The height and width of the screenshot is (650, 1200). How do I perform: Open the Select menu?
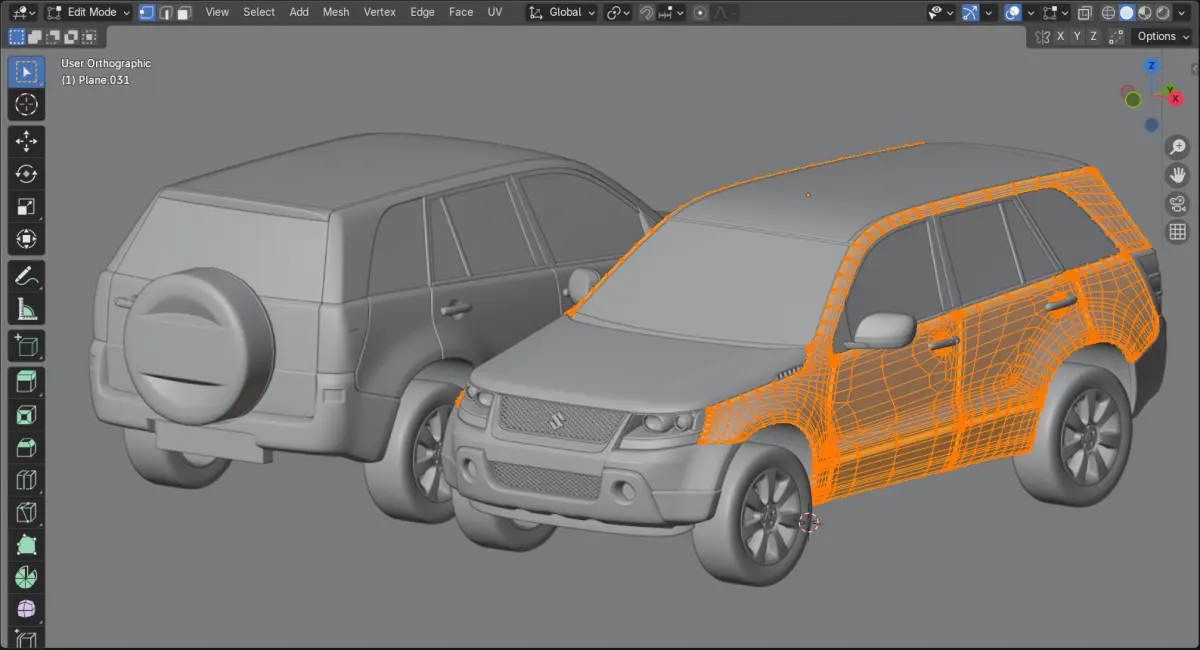click(x=259, y=12)
